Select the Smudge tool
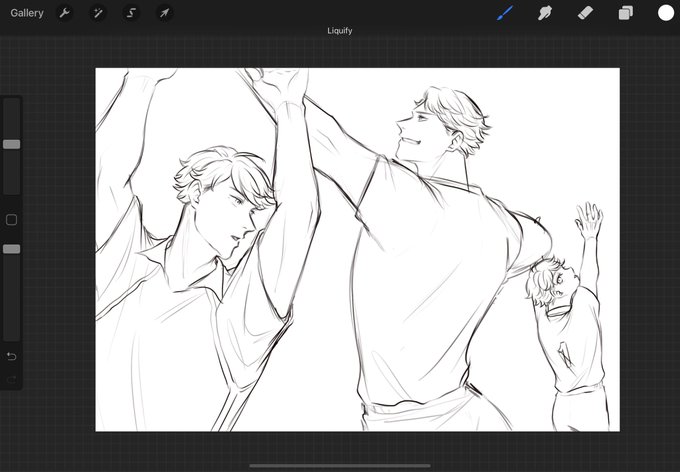The image size is (680, 472). pos(545,13)
